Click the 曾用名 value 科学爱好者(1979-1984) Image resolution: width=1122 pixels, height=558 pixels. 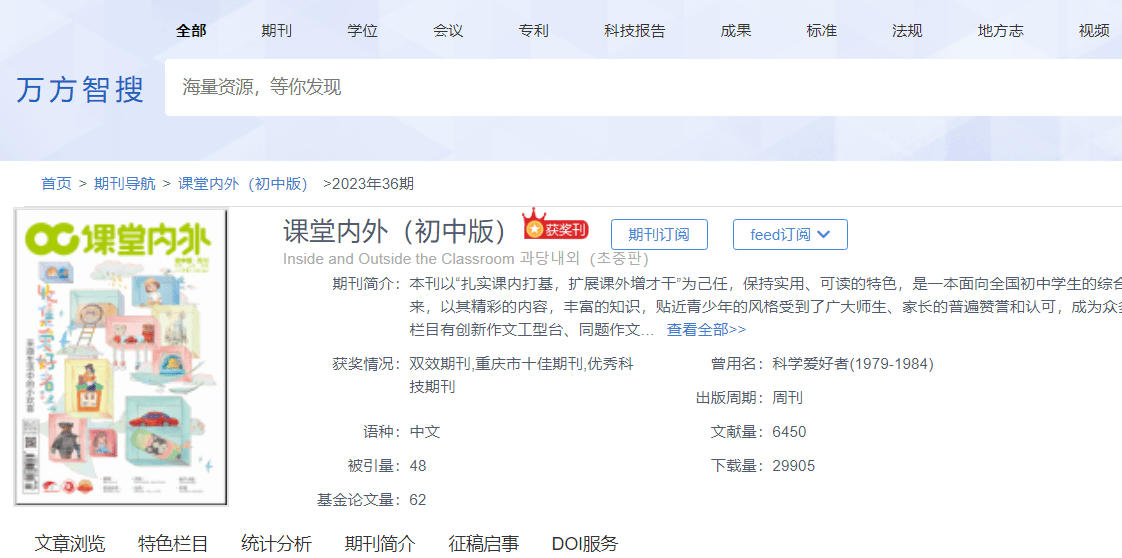click(x=853, y=364)
